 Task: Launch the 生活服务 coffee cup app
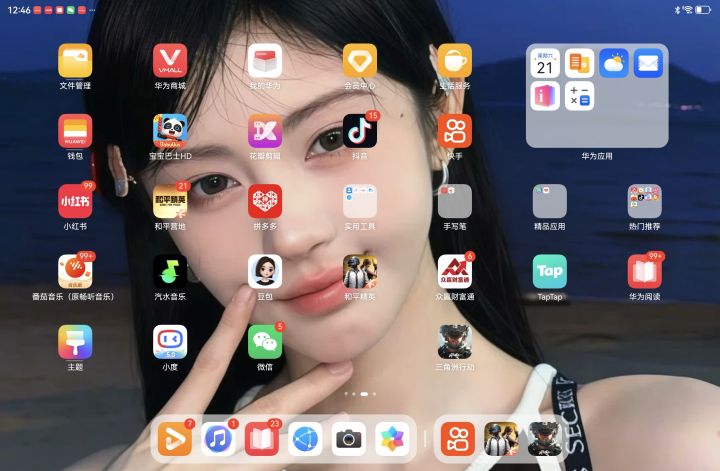(455, 61)
